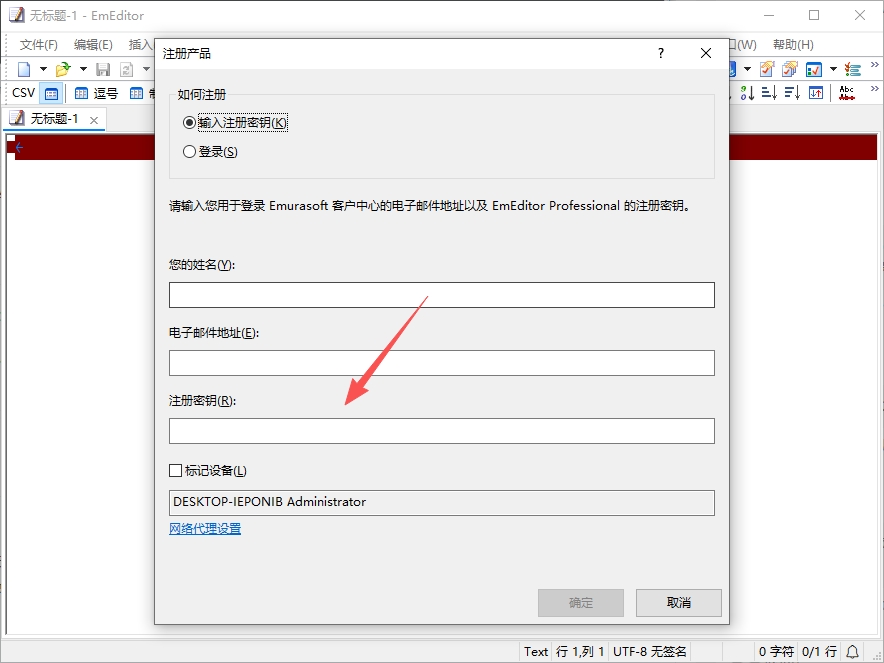
Task: Click the New file icon in toolbar
Action: [x=24, y=69]
